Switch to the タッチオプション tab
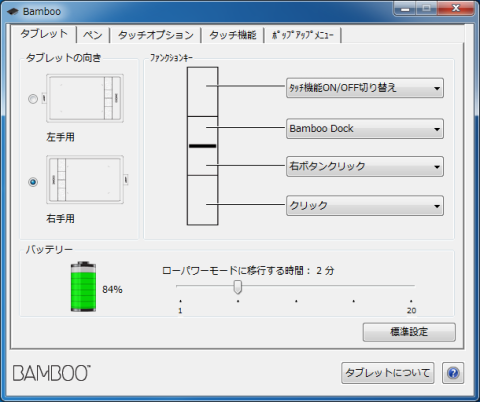The width and height of the screenshot is (480, 402). point(156,35)
